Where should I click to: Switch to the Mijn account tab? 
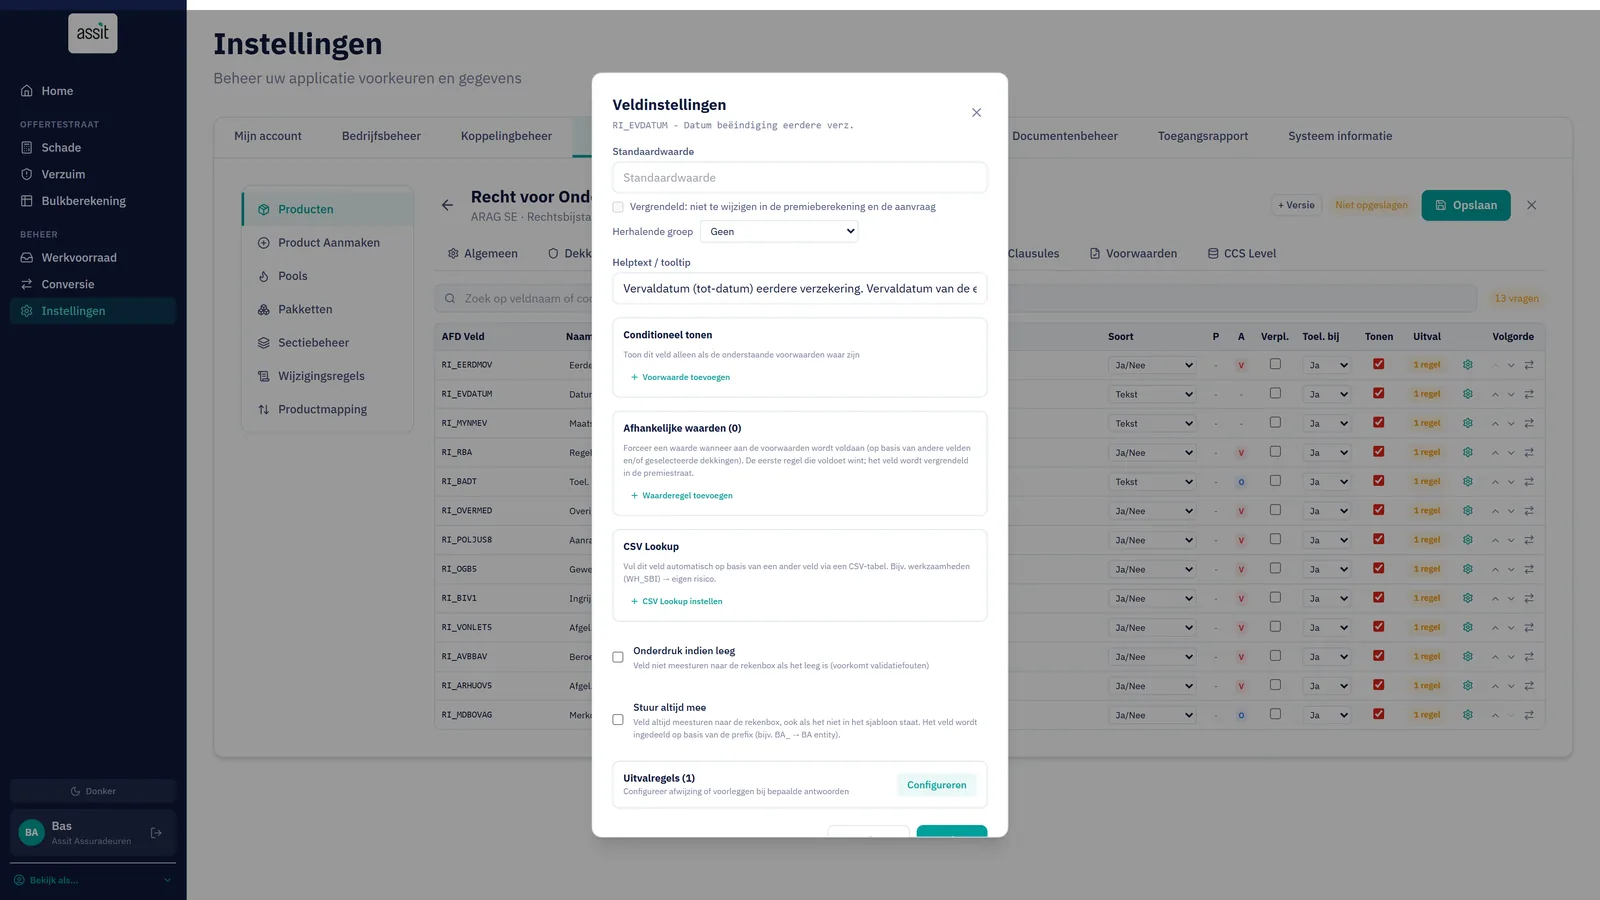point(267,136)
